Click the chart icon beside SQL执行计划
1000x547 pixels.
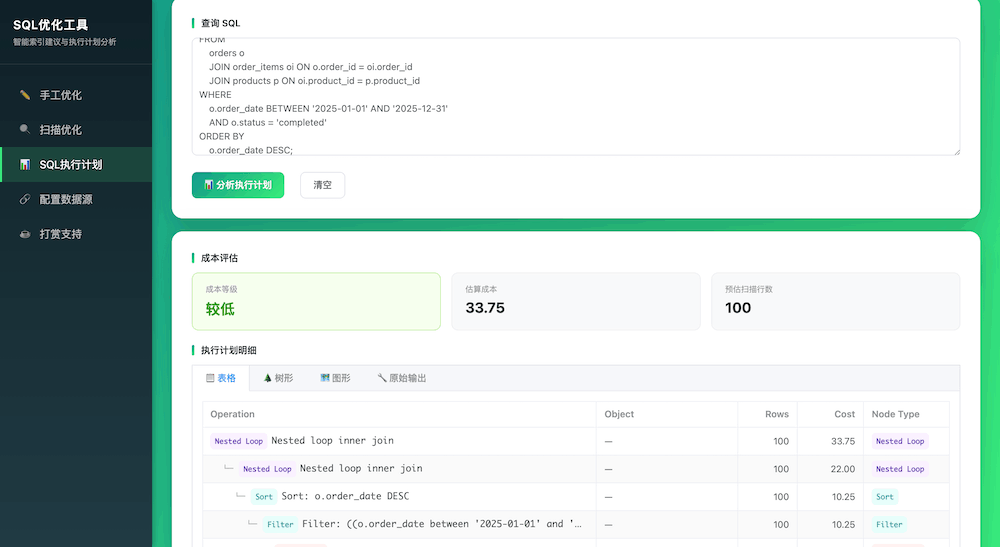tap(25, 164)
